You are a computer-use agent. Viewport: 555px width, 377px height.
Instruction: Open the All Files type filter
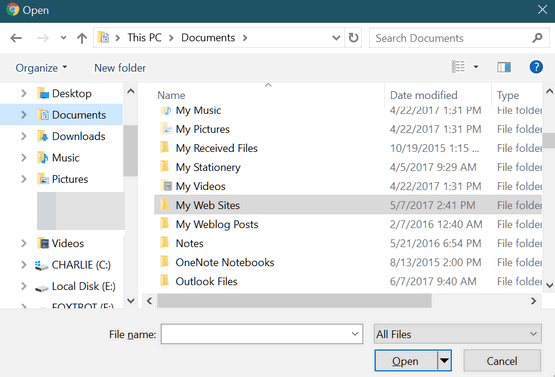pyautogui.click(x=457, y=334)
